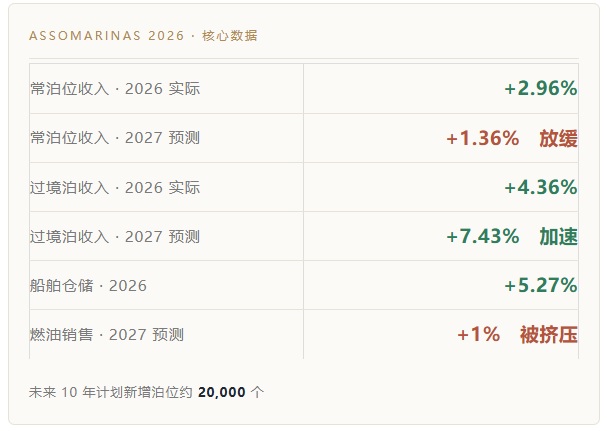Click the +4.36% value
The image size is (607, 431).
coord(541,187)
